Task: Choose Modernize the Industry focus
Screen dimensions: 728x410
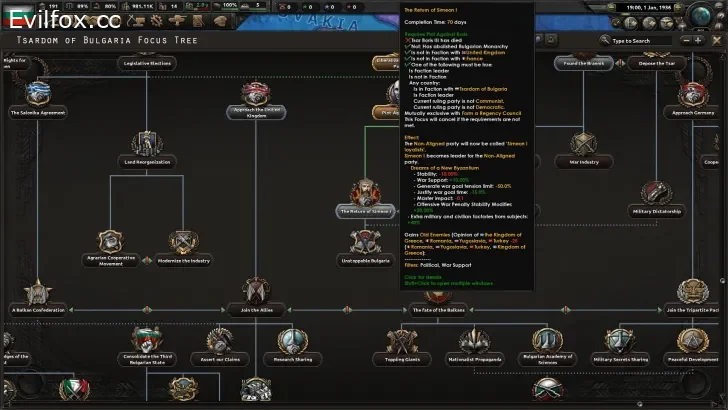Action: click(184, 248)
